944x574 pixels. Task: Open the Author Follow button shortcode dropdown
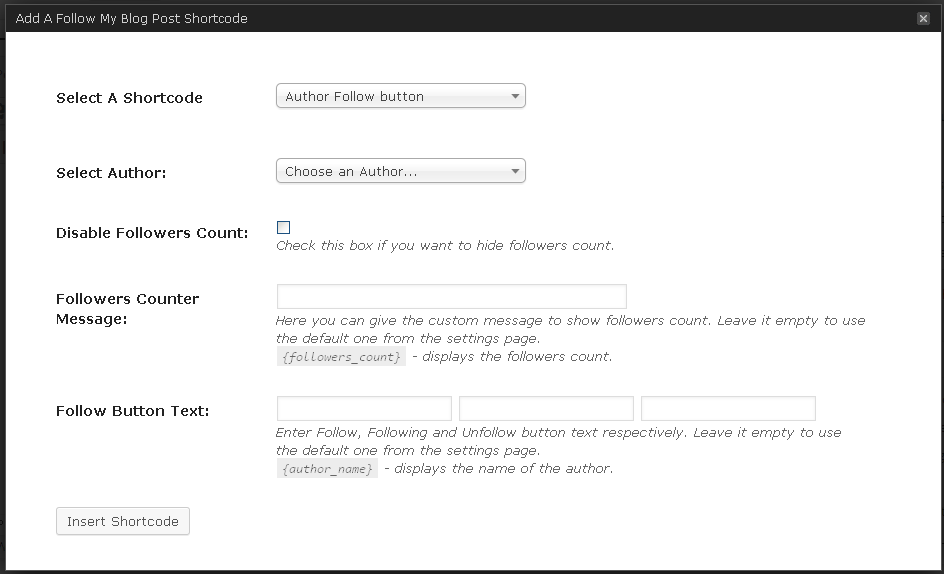[x=400, y=96]
